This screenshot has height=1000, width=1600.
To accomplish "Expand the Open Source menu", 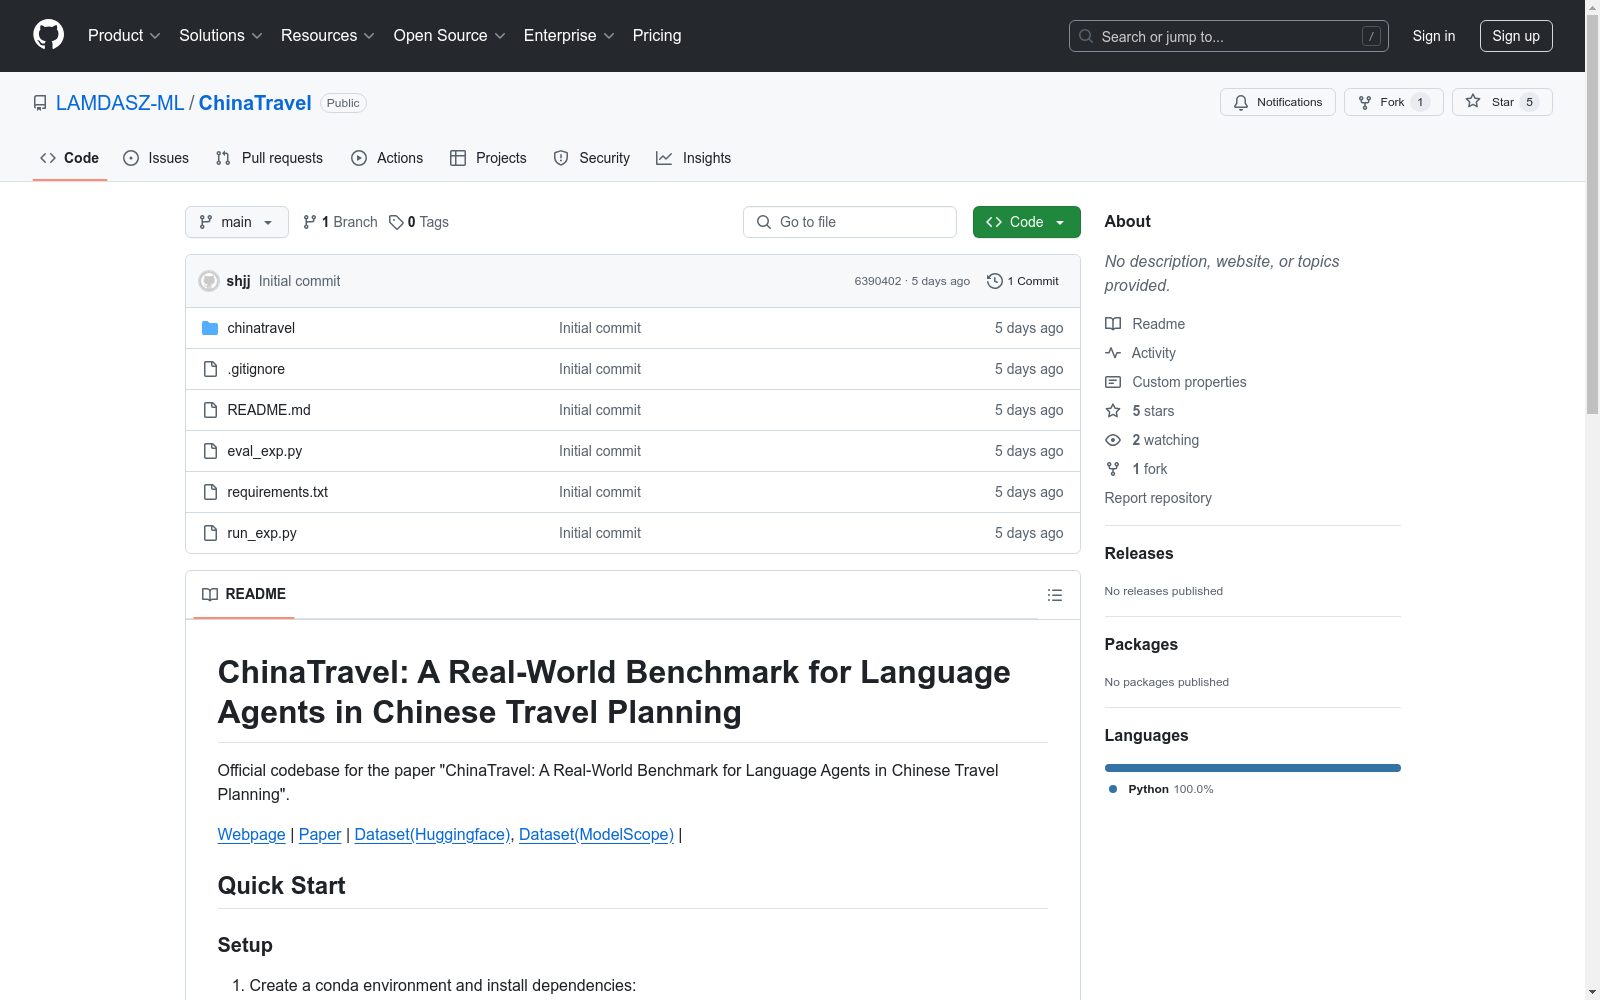I will (450, 35).
